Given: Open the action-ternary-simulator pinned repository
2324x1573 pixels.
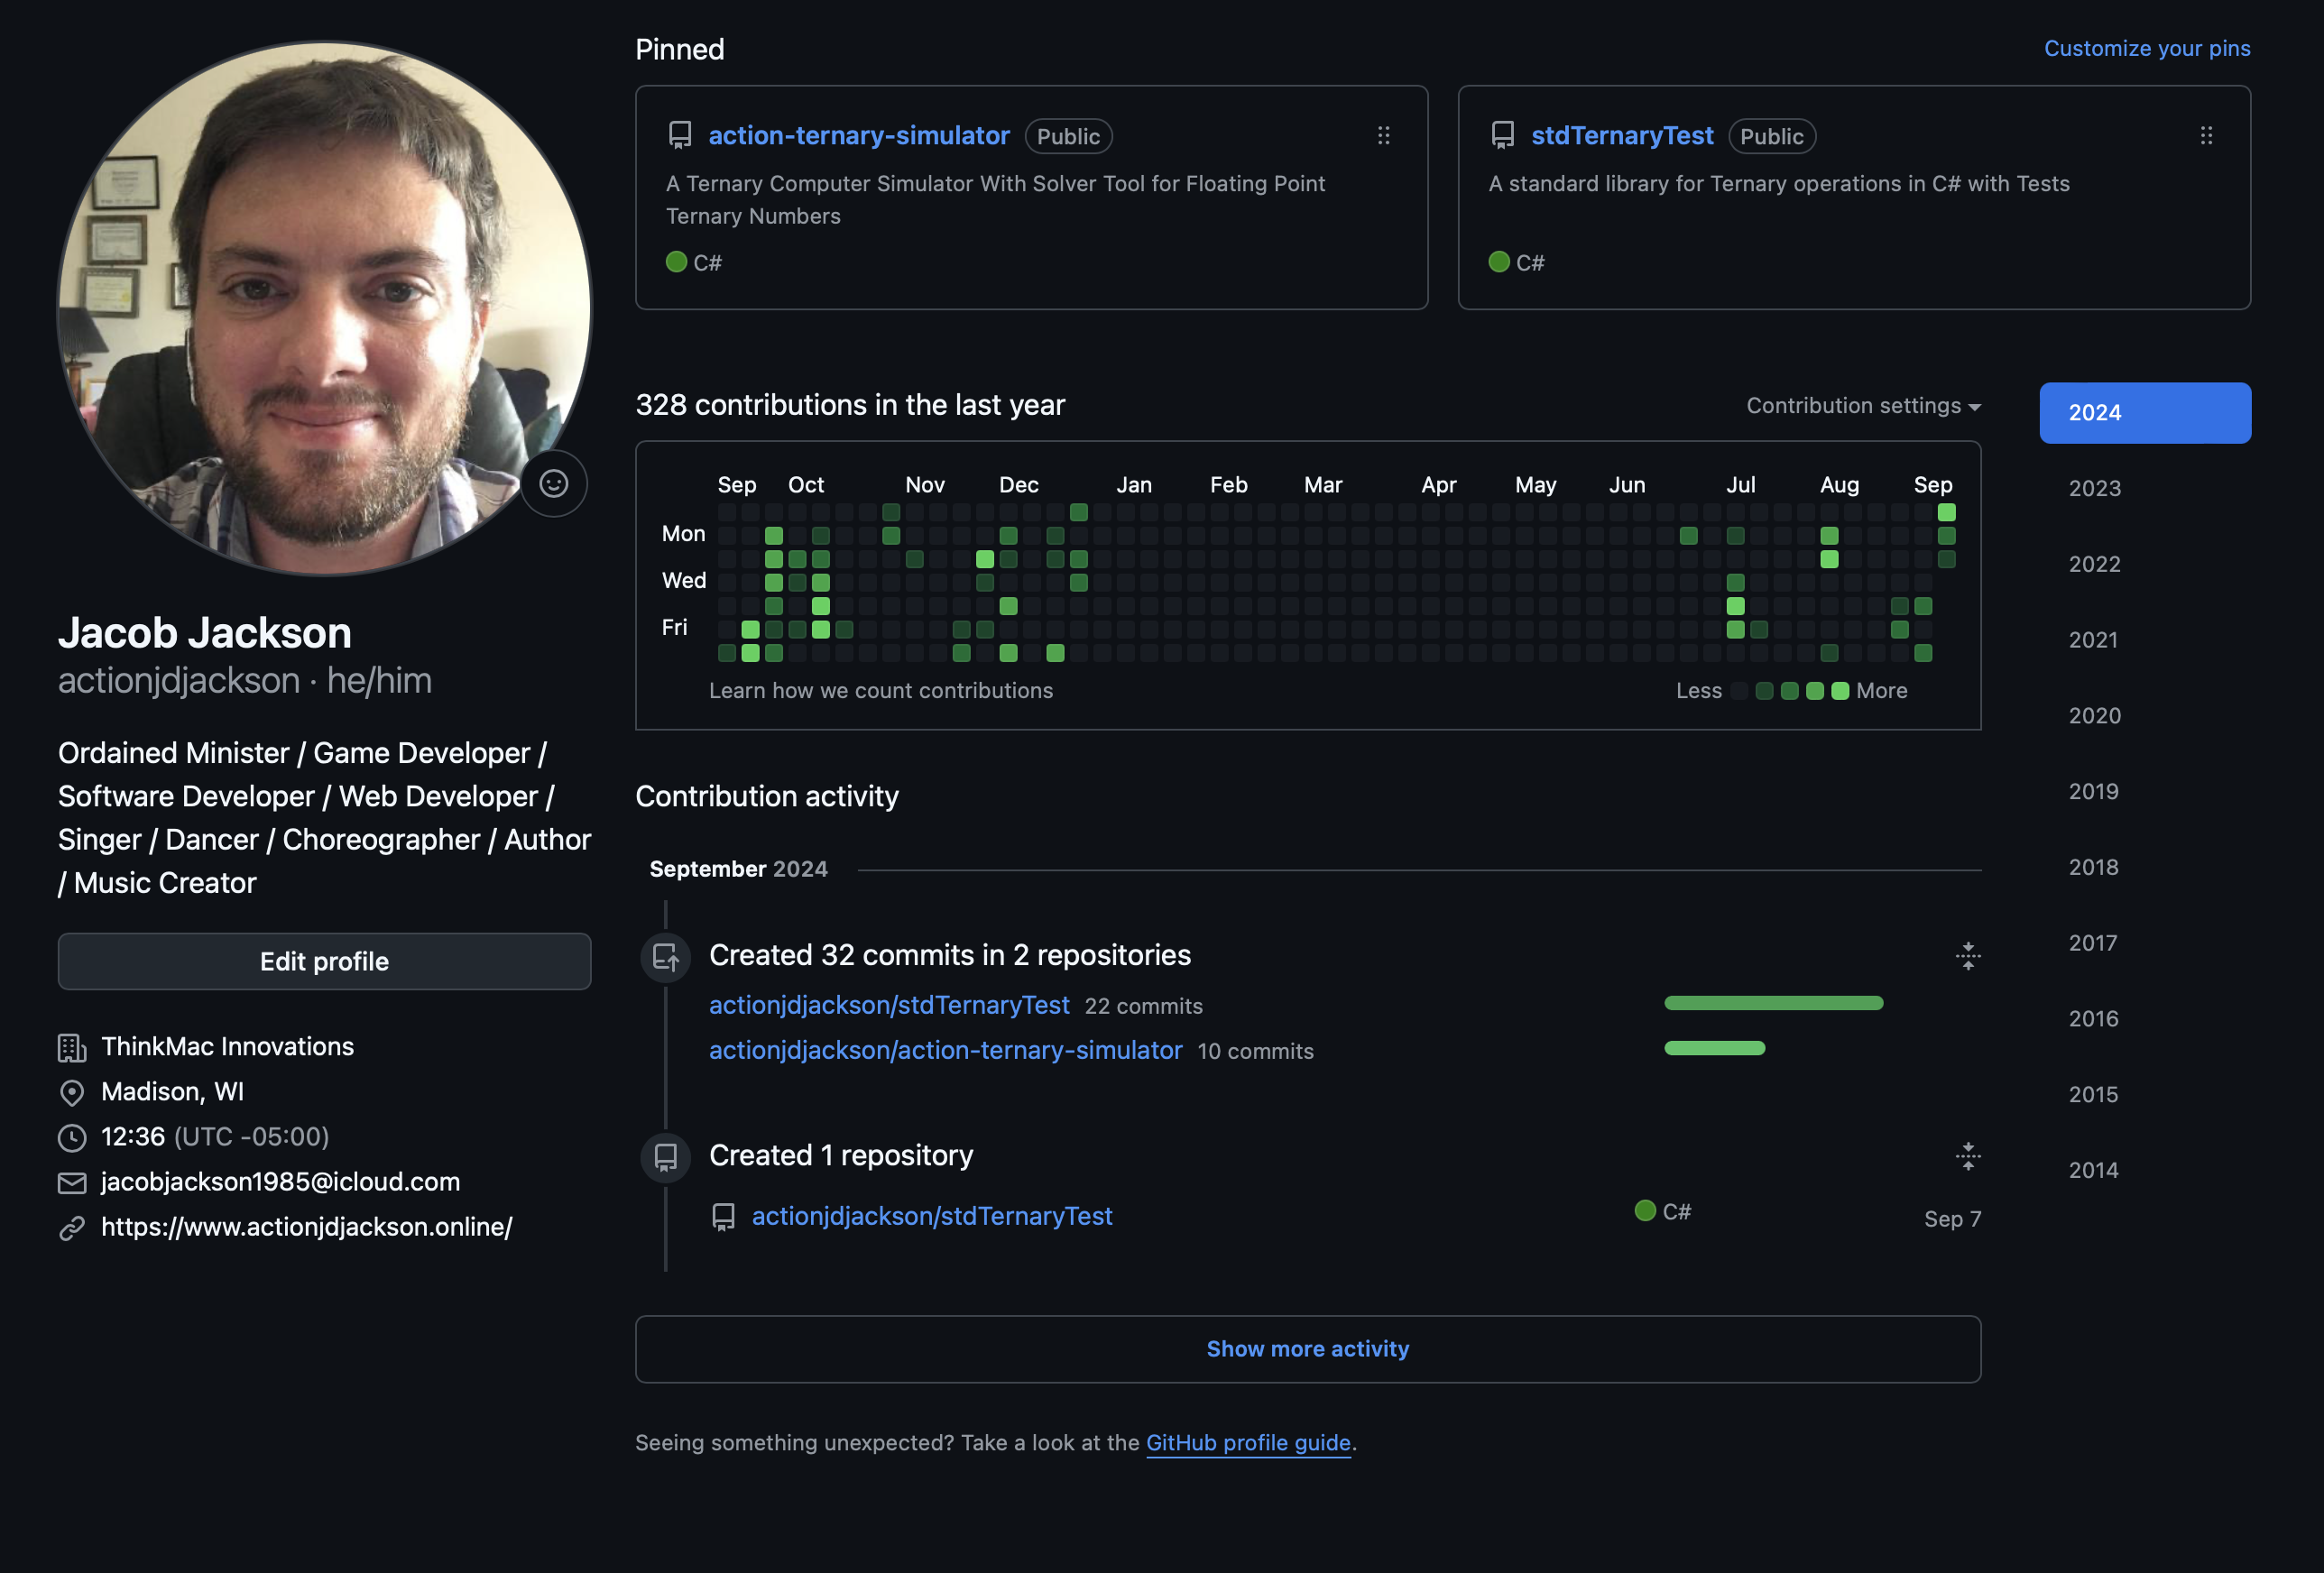Looking at the screenshot, I should pos(858,136).
